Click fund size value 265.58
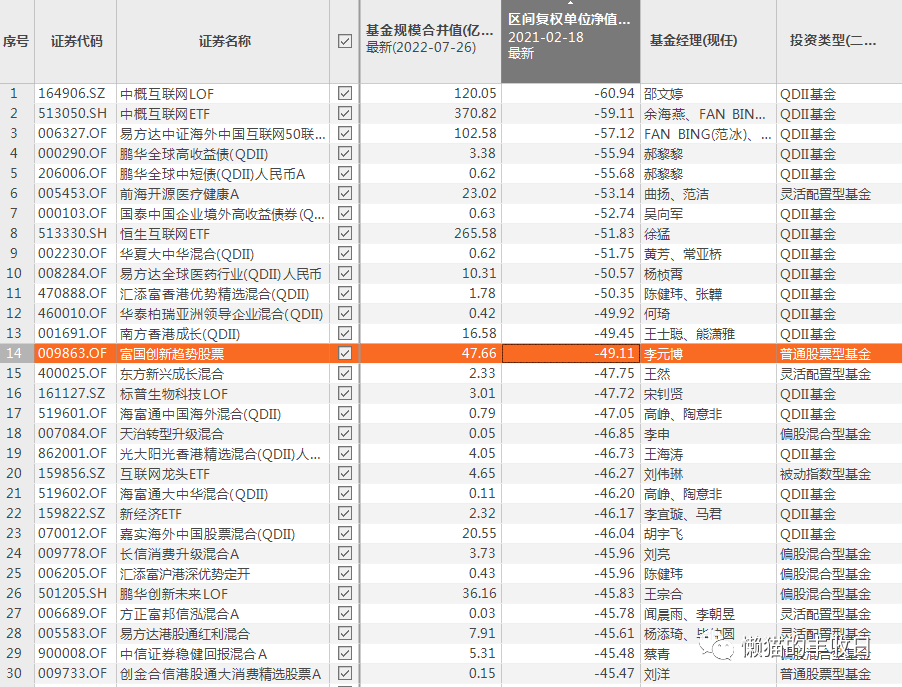The width and height of the screenshot is (902, 687). [x=475, y=233]
